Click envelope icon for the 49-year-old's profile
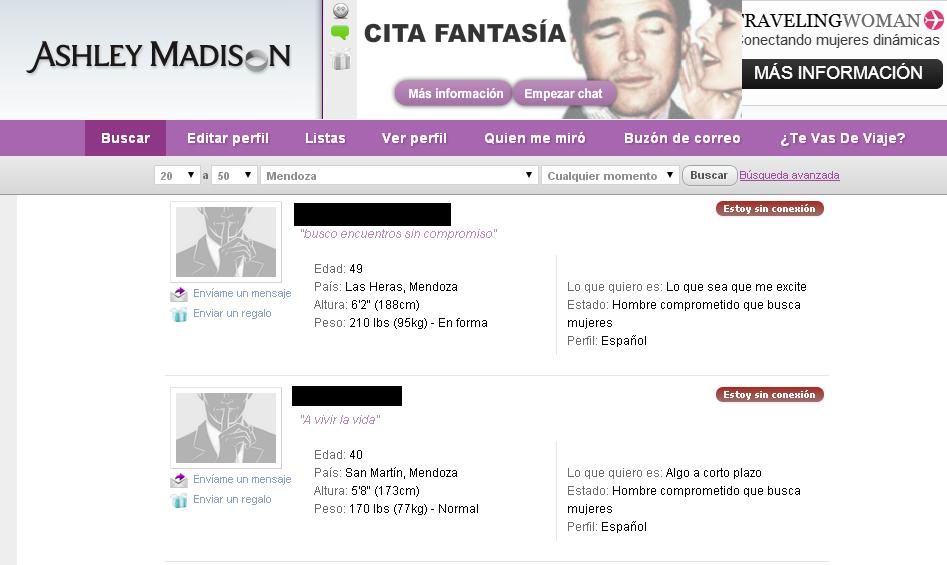This screenshot has height=565, width=947. [x=179, y=294]
